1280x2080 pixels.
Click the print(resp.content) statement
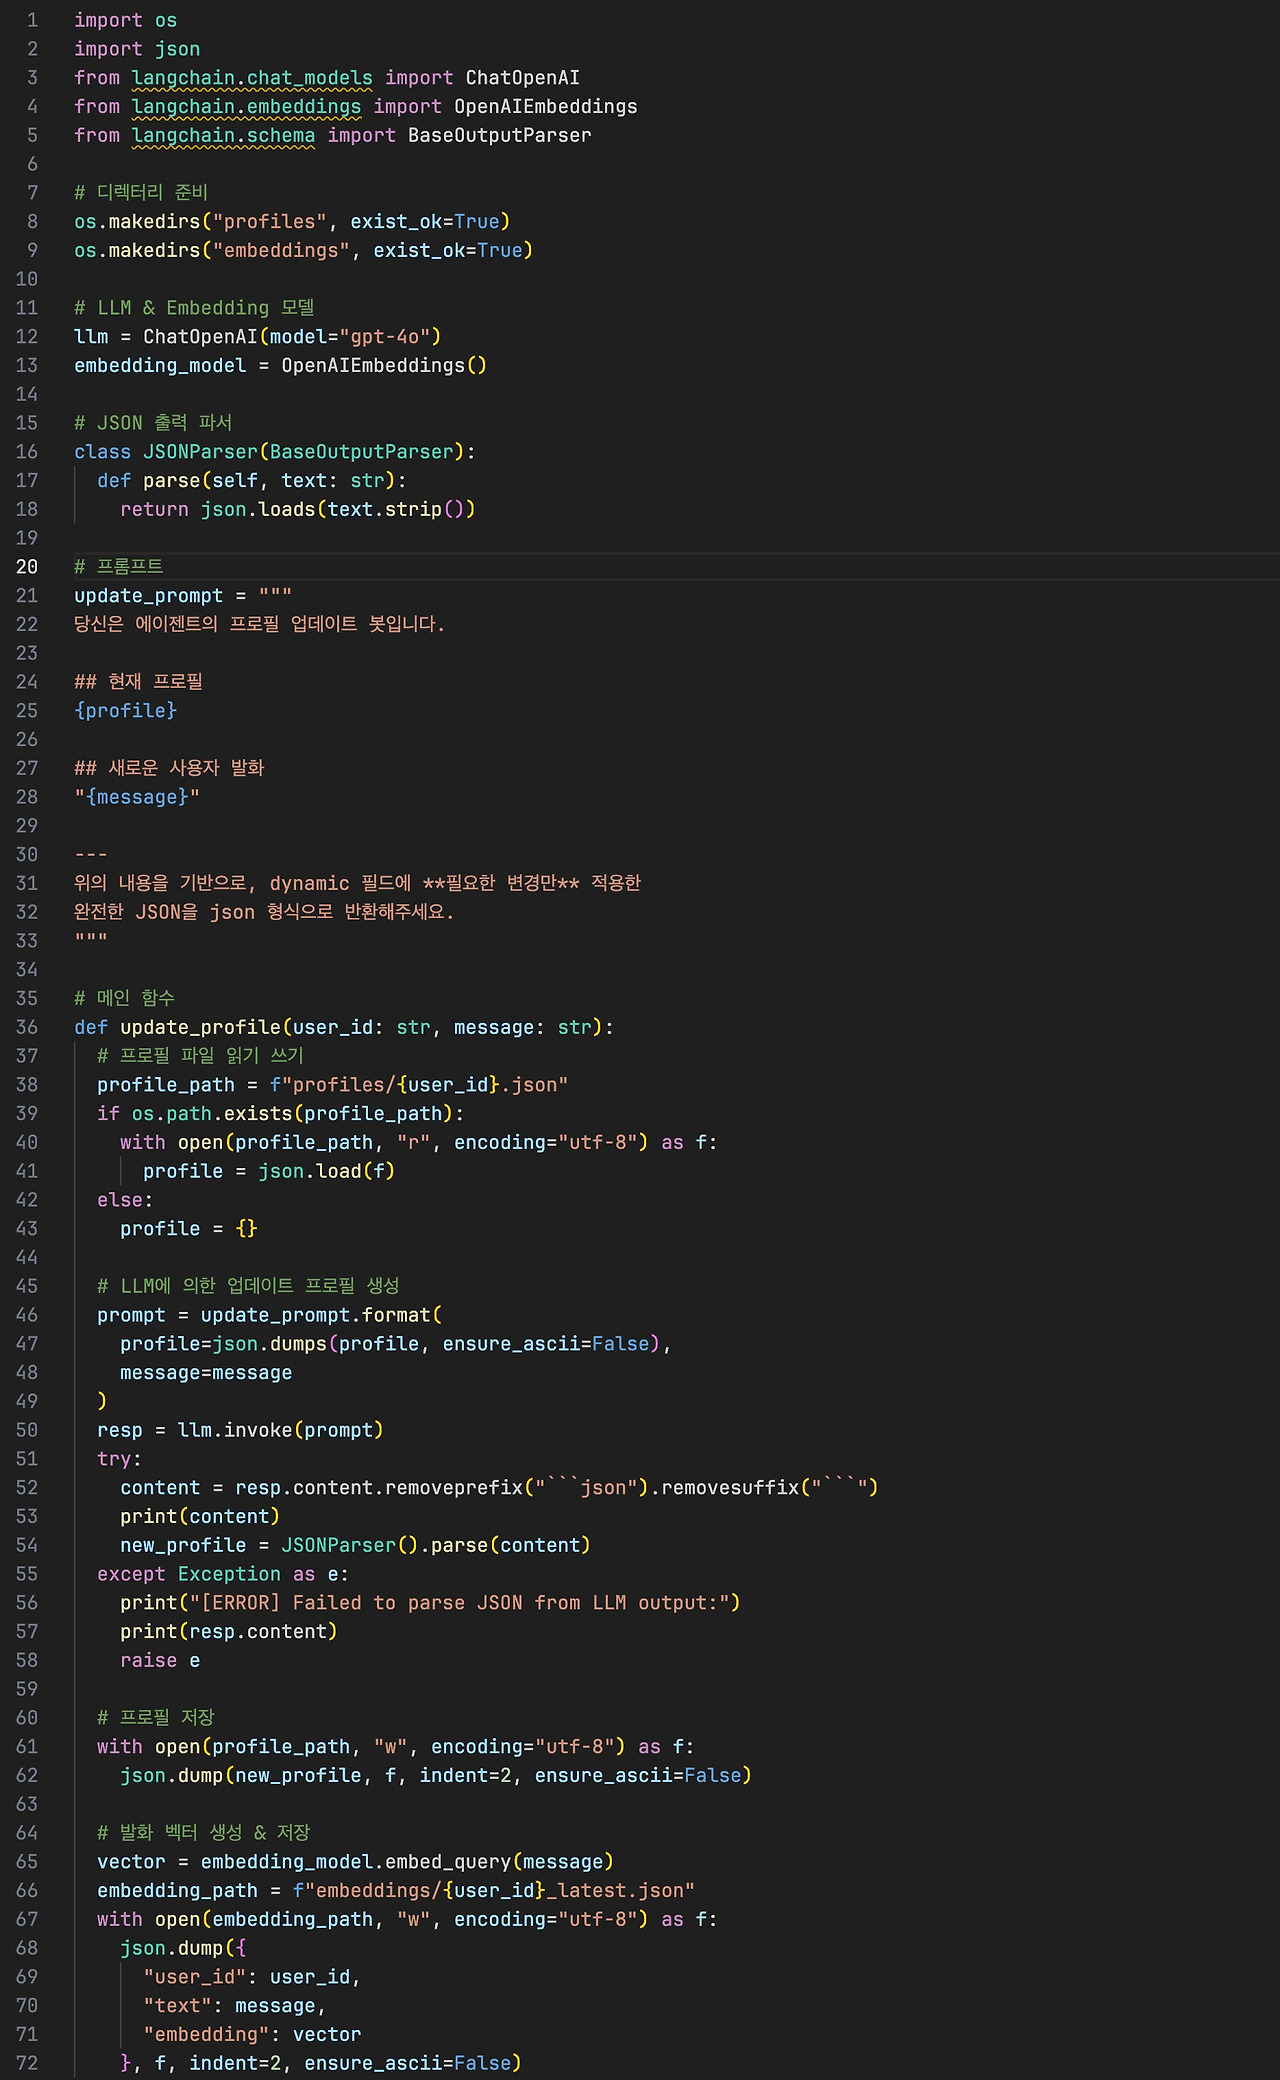point(229,1632)
